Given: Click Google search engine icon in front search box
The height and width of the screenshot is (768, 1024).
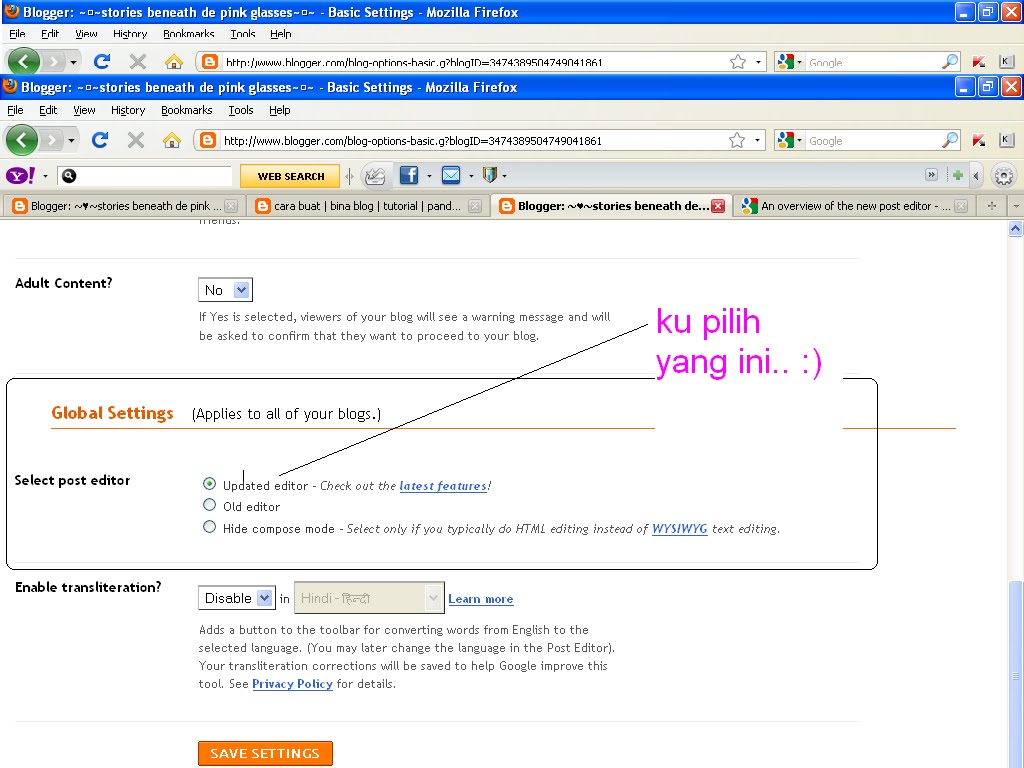Looking at the screenshot, I should pos(786,140).
